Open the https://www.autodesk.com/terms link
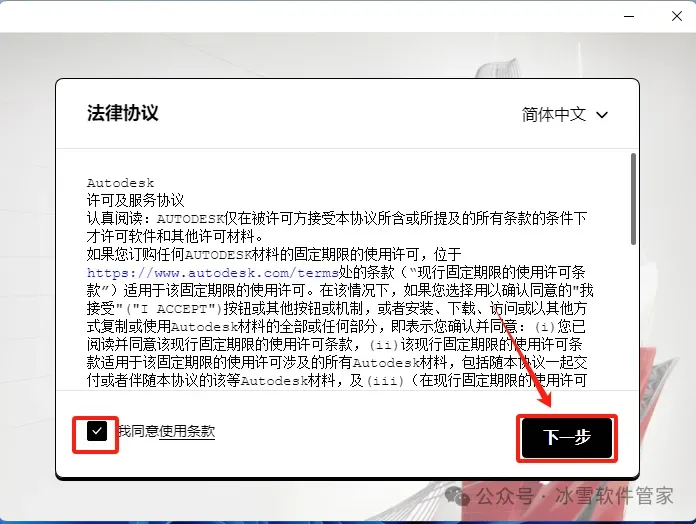 click(x=213, y=272)
